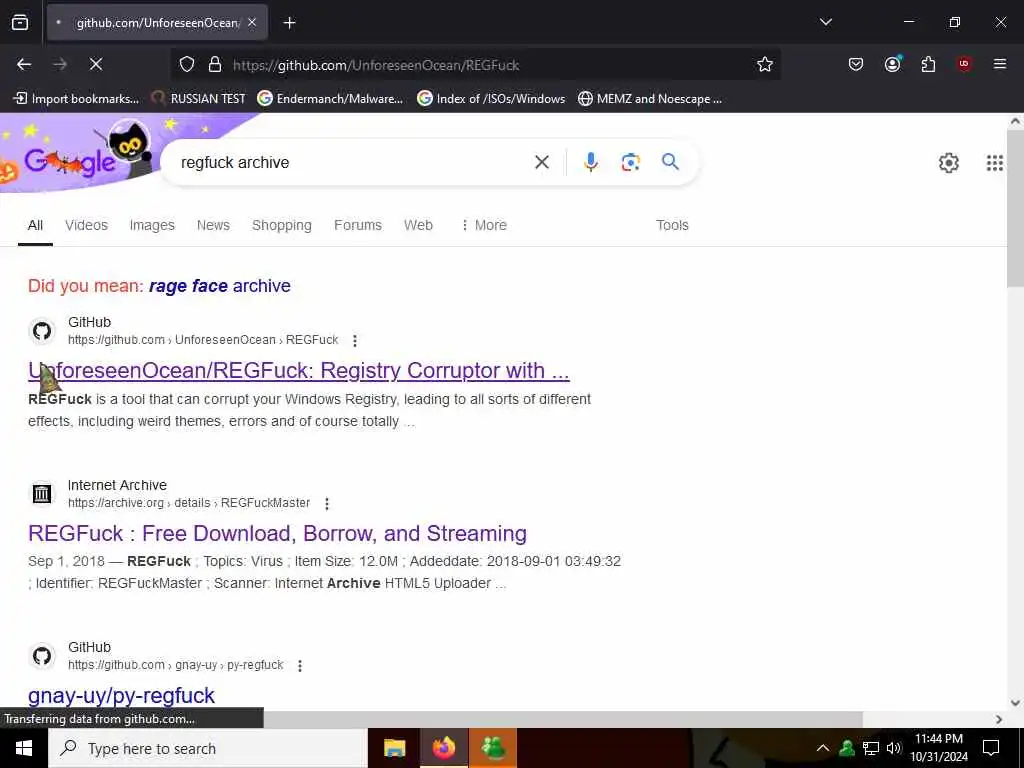Open the Endermanch/Malware bookmark

click(330, 99)
